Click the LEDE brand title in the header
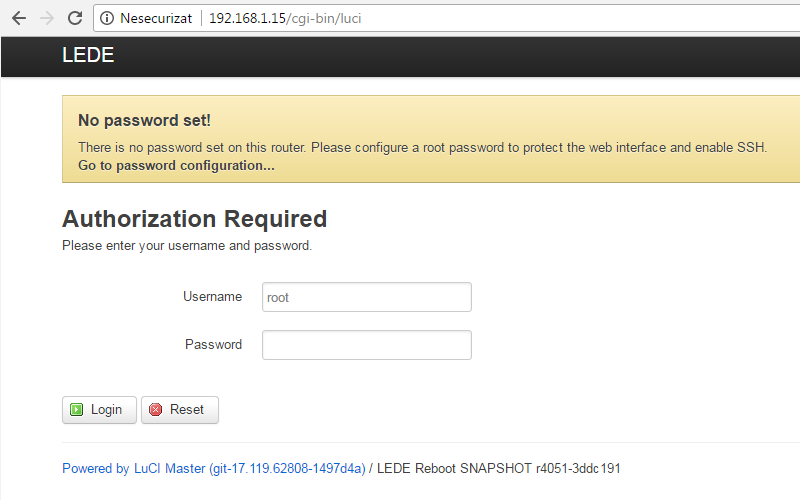The image size is (800, 500). (x=88, y=55)
